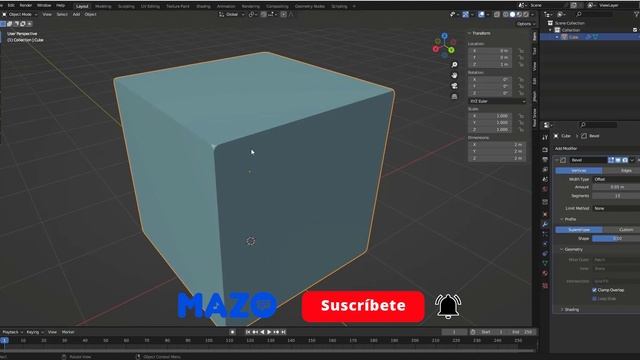The height and width of the screenshot is (360, 640).
Task: Toggle viewport gizmos visibility
Action: (466, 14)
